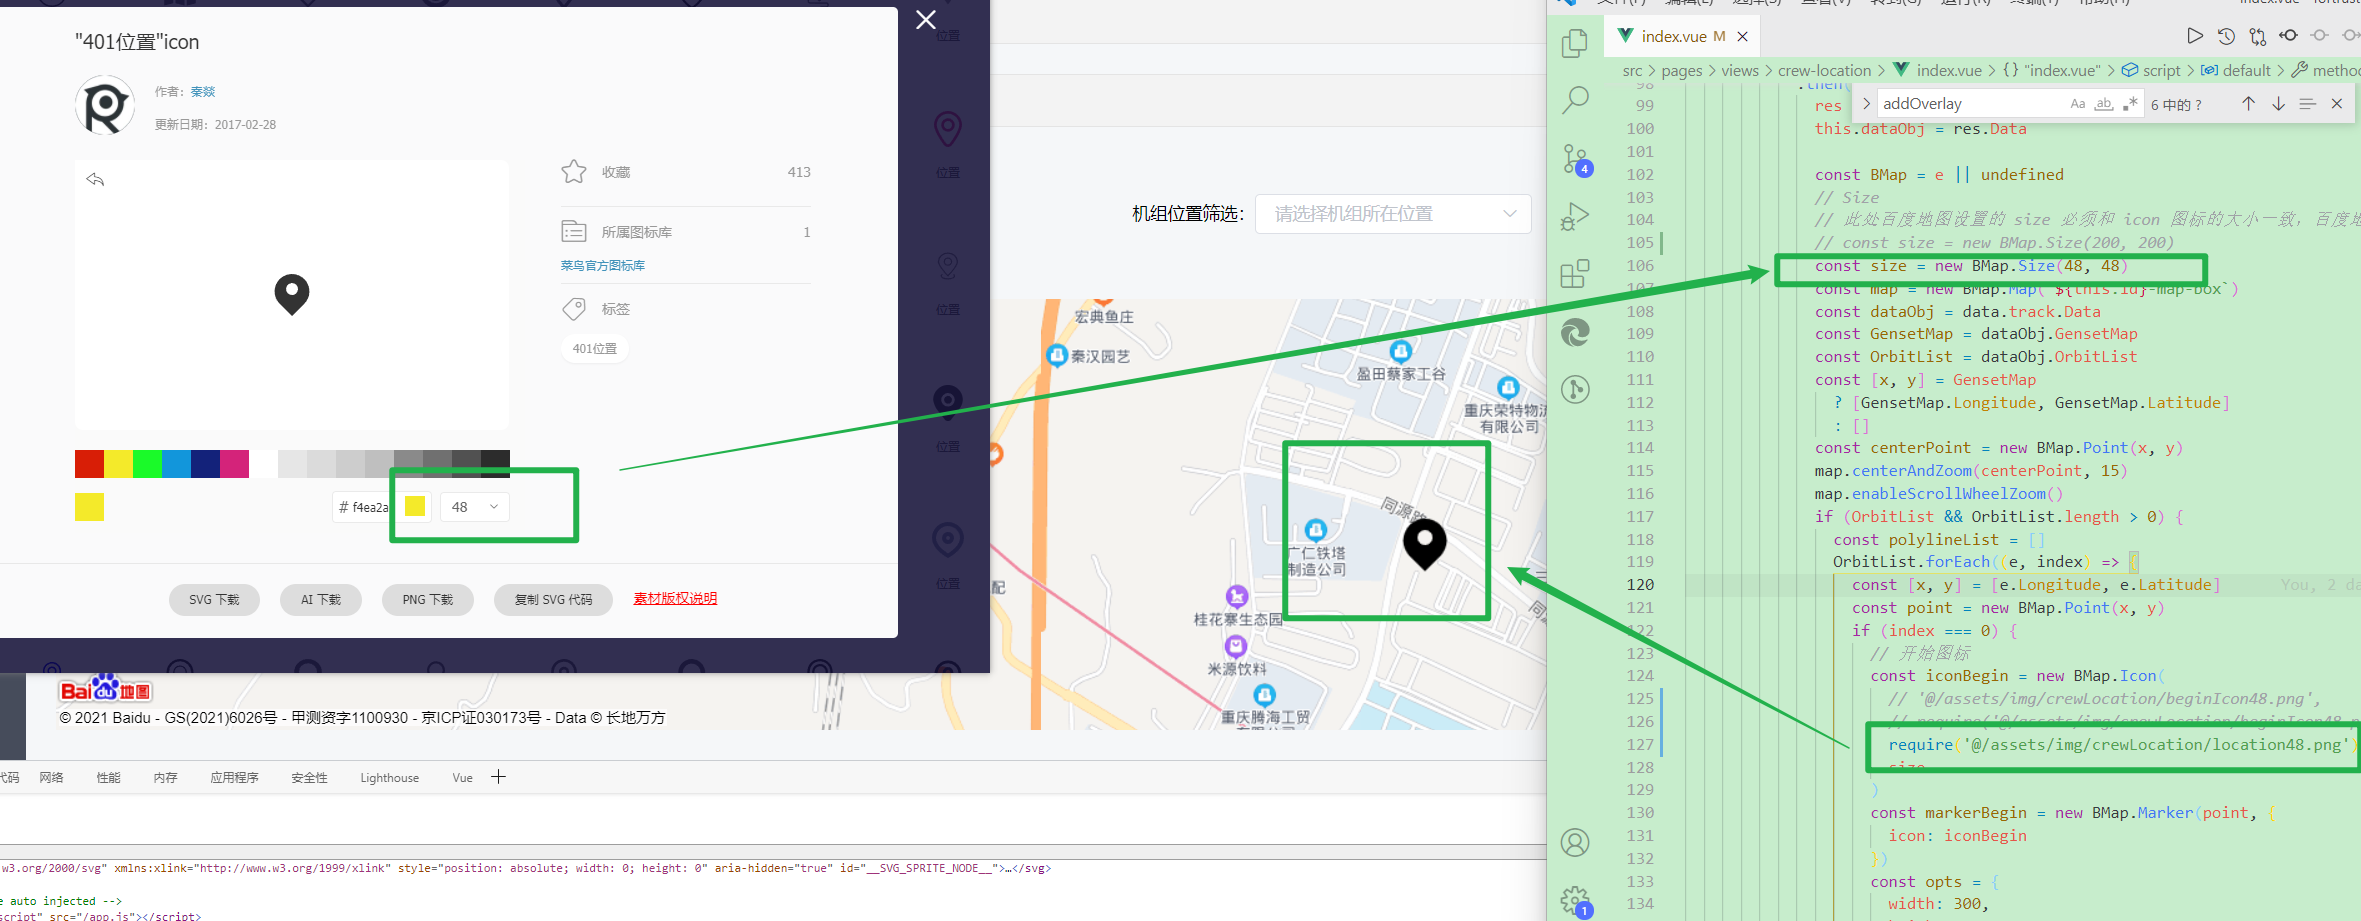Image resolution: width=2361 pixels, height=921 pixels.
Task: Toggle Match Case in find widget
Action: point(2077,104)
